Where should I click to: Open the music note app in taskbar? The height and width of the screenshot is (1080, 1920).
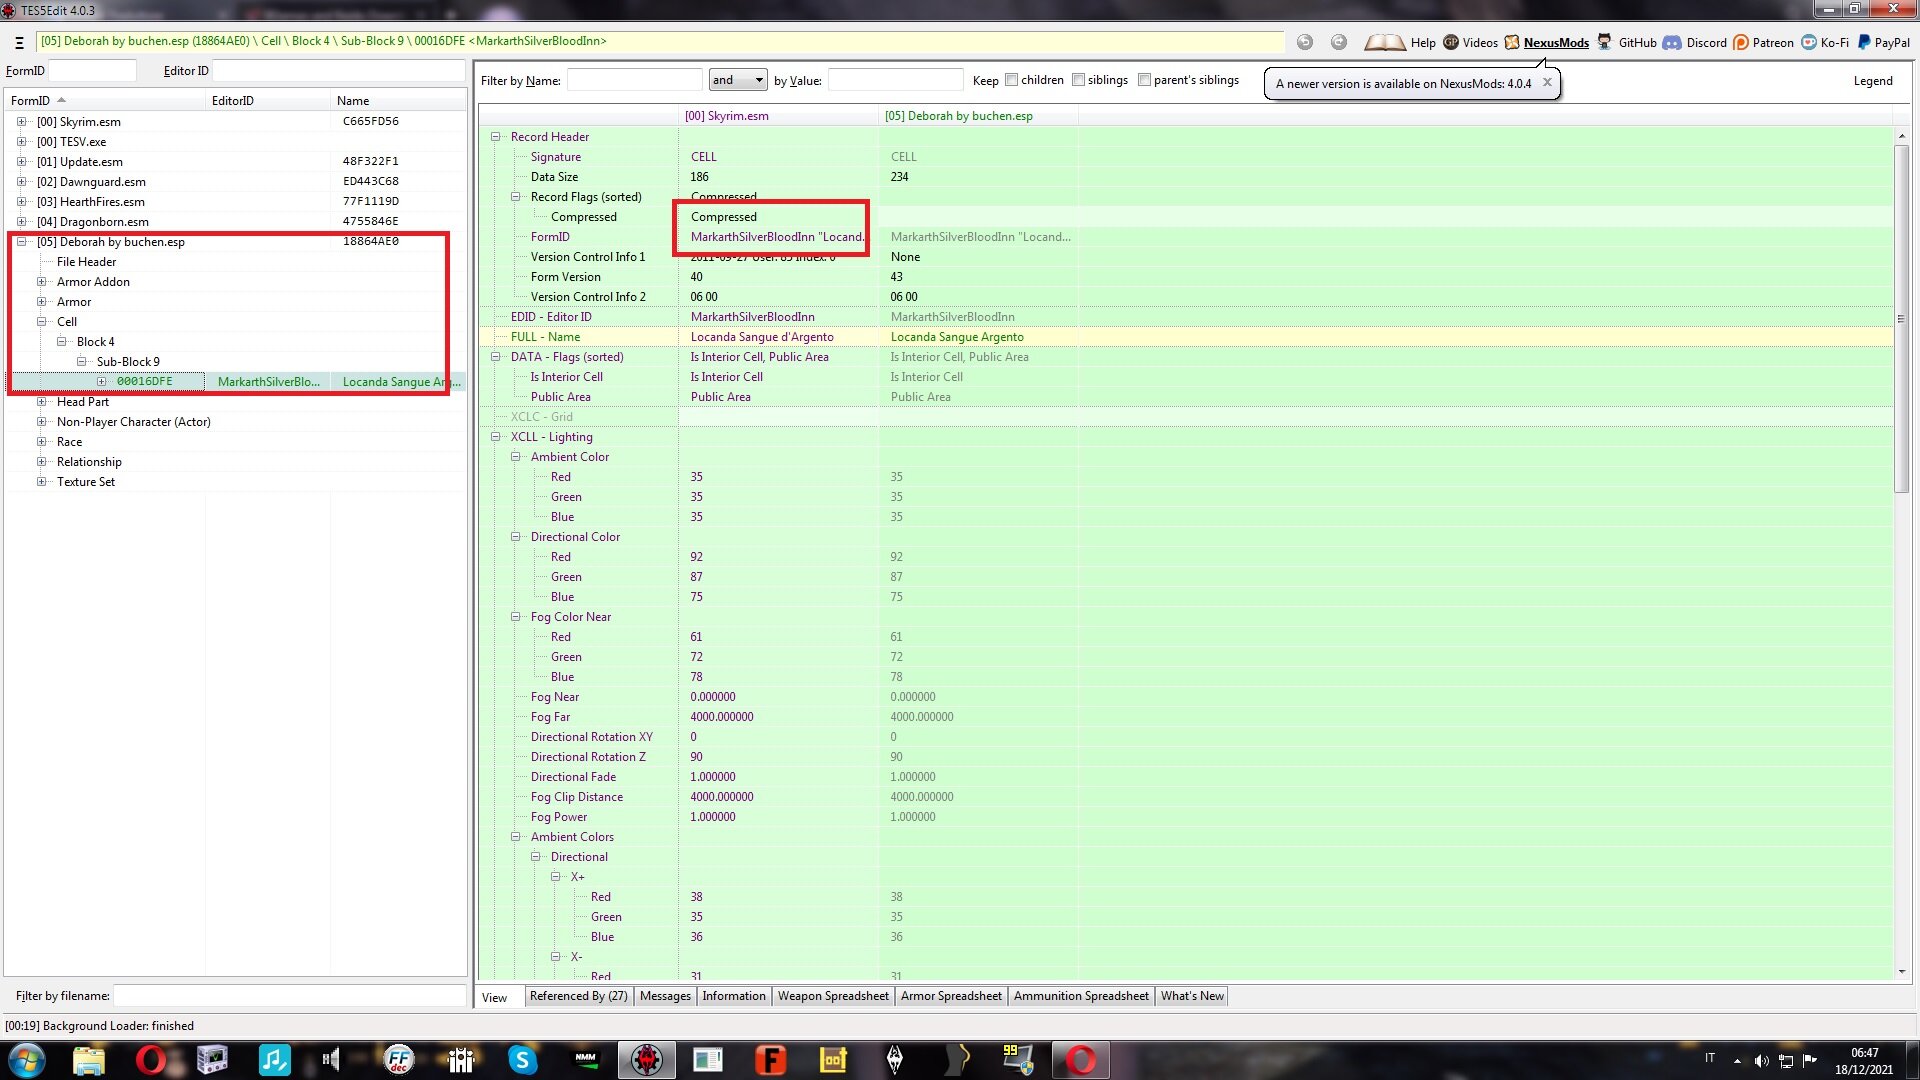pyautogui.click(x=274, y=1060)
